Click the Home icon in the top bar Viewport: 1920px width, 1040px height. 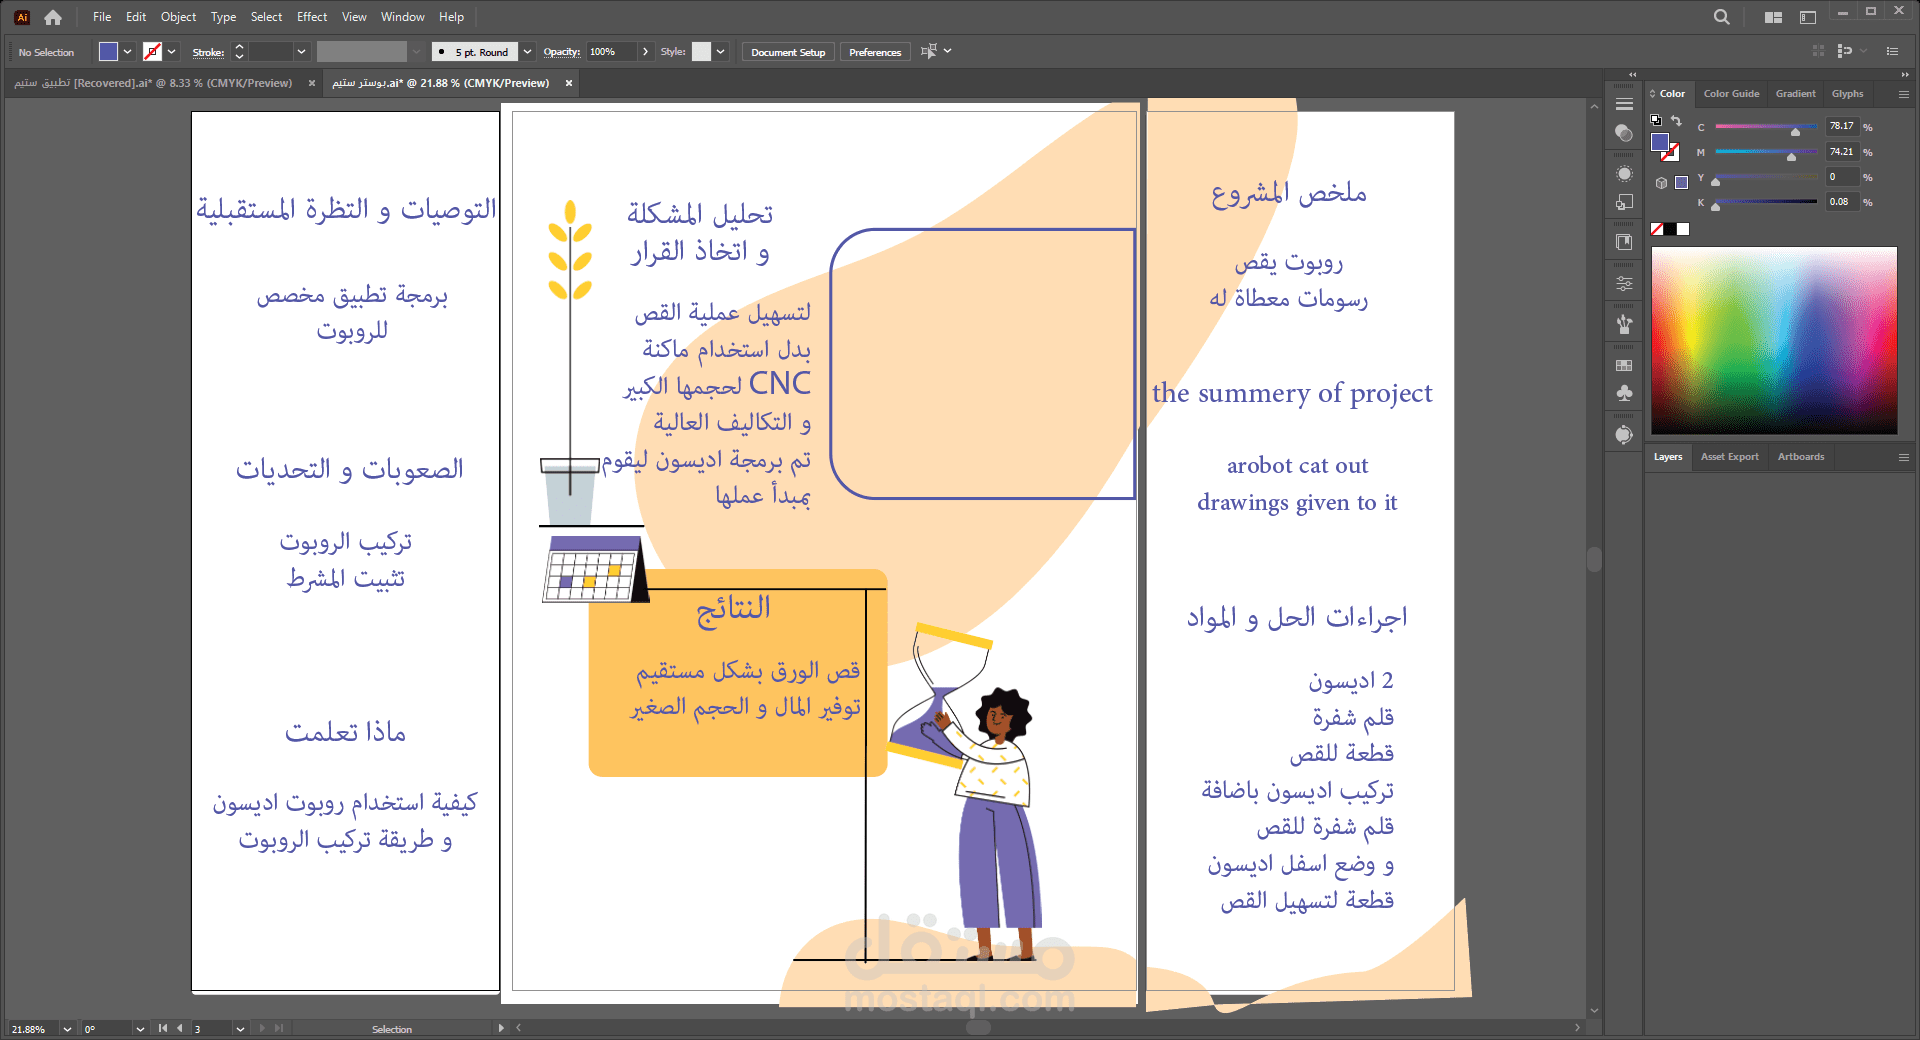coord(53,17)
